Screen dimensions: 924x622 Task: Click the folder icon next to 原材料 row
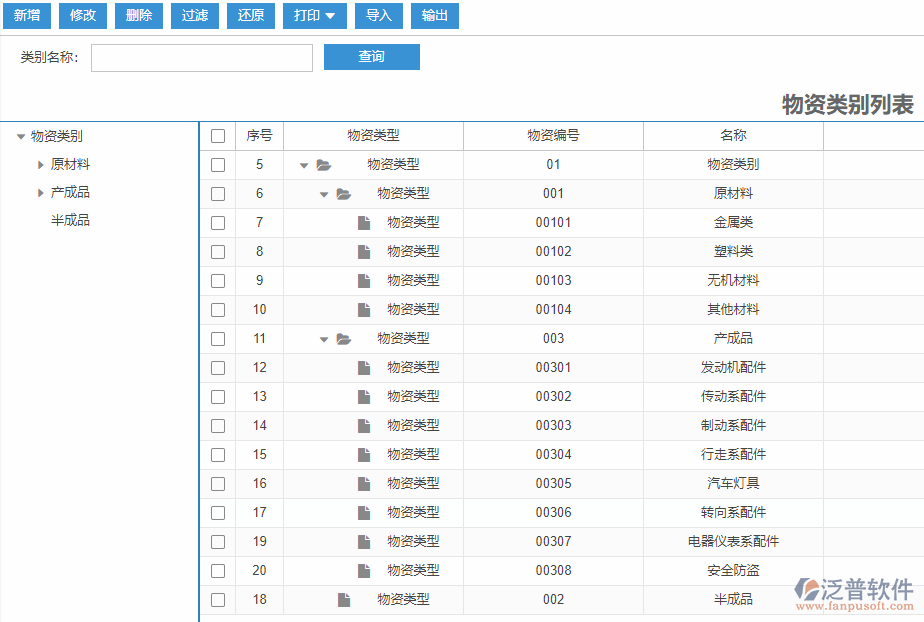pyautogui.click(x=343, y=193)
